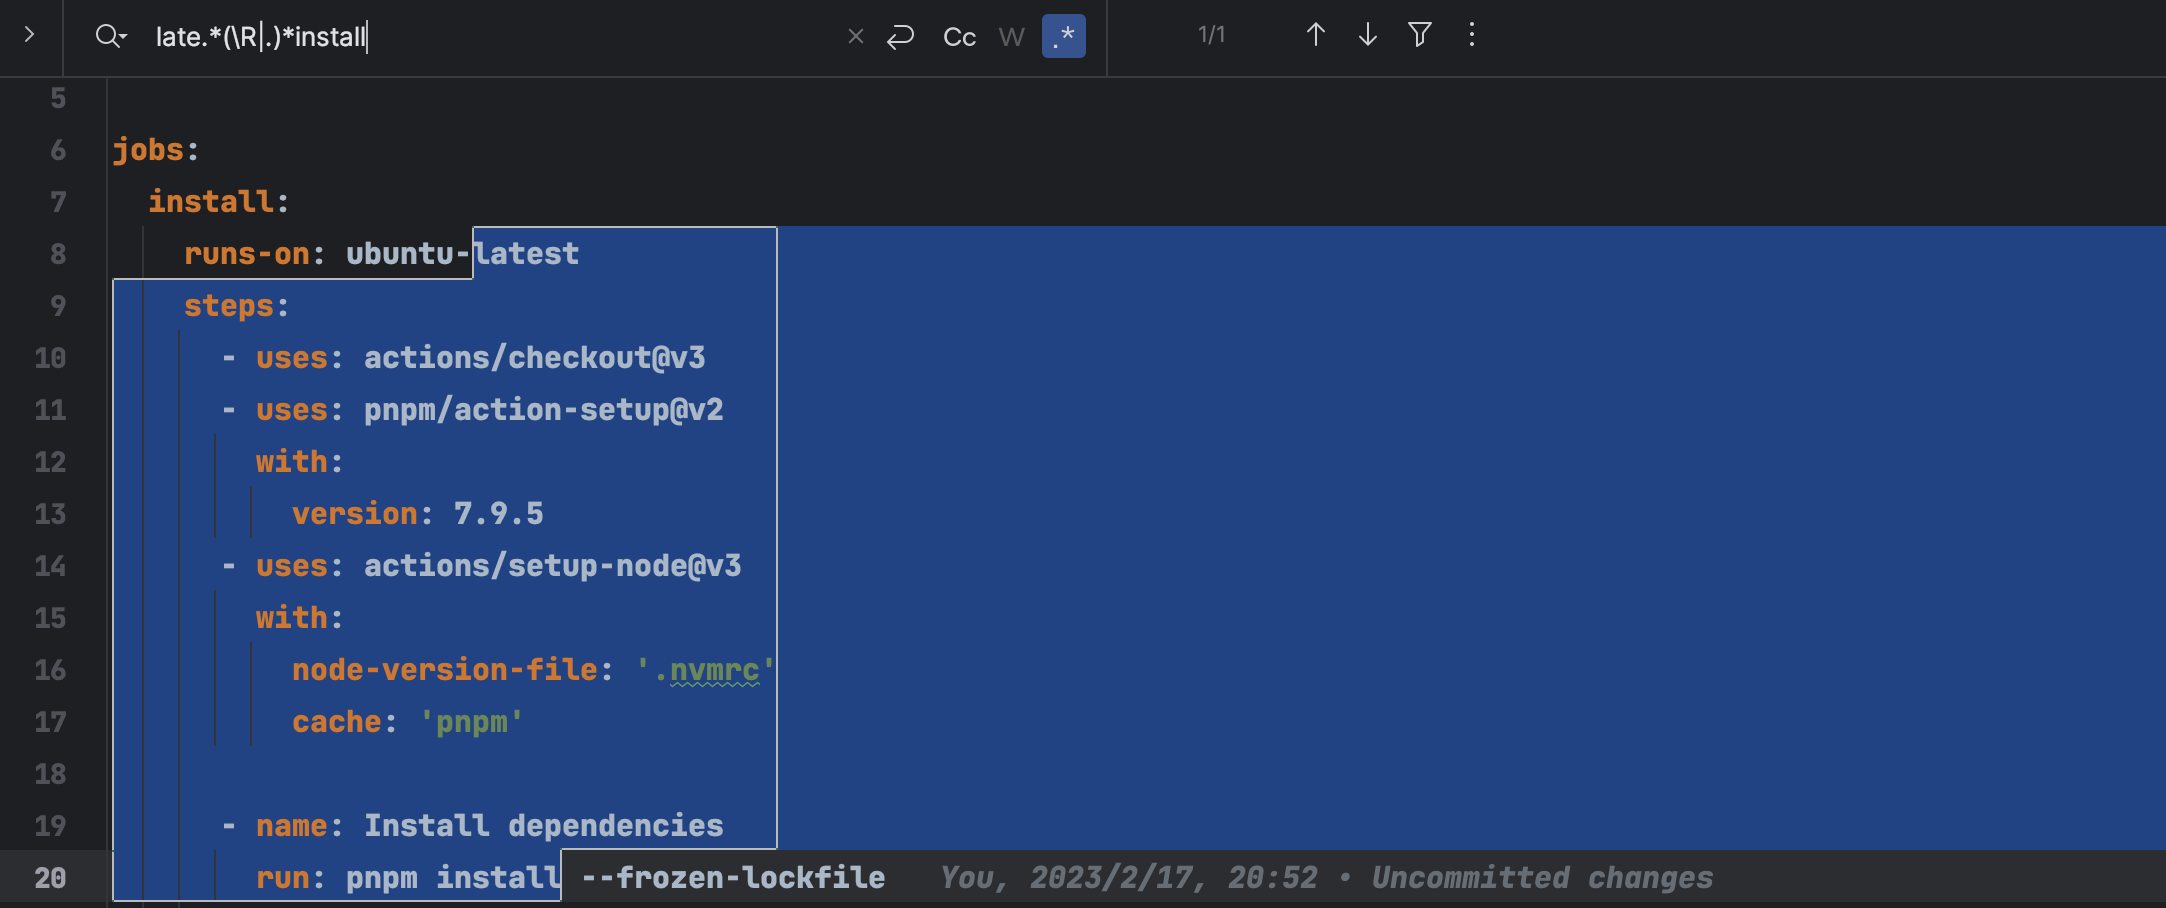This screenshot has height=908, width=2166.
Task: Click 'pnpm/action-setup@v2' value
Action: click(x=544, y=410)
